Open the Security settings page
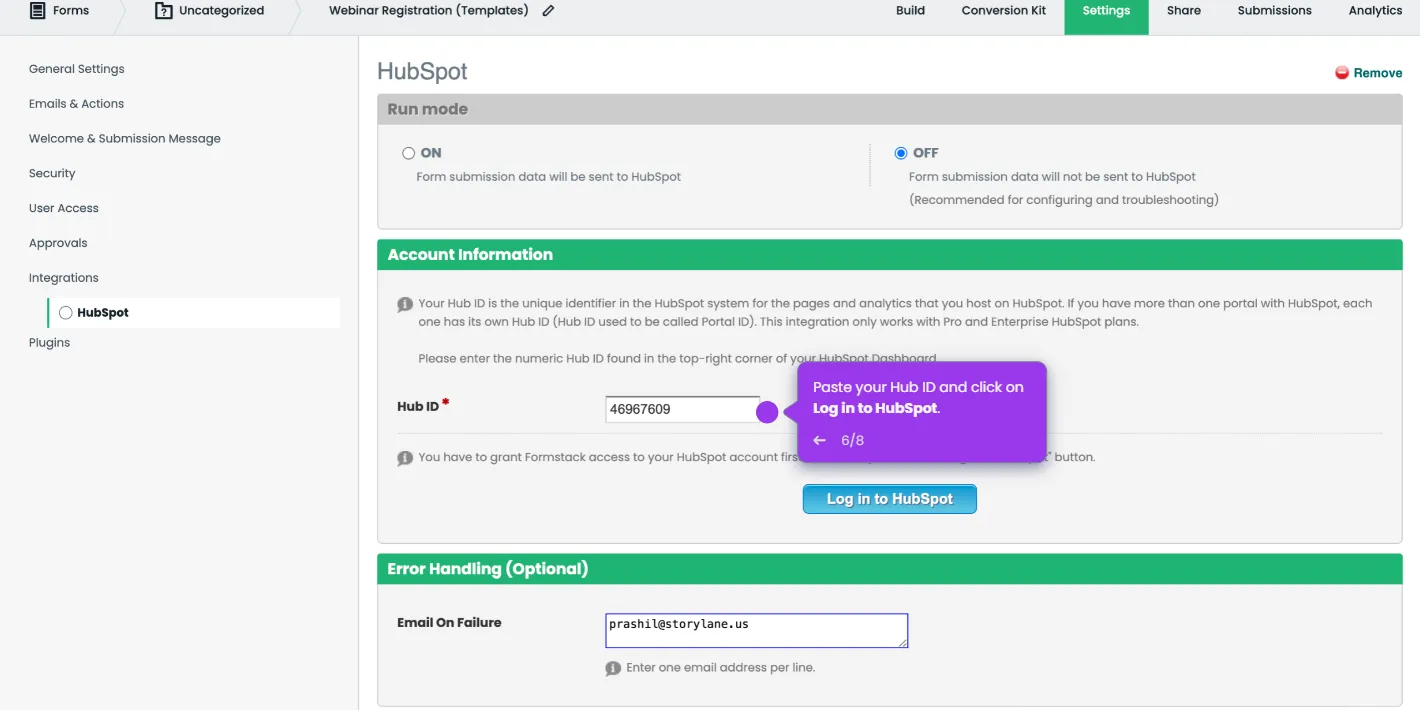 [x=52, y=173]
